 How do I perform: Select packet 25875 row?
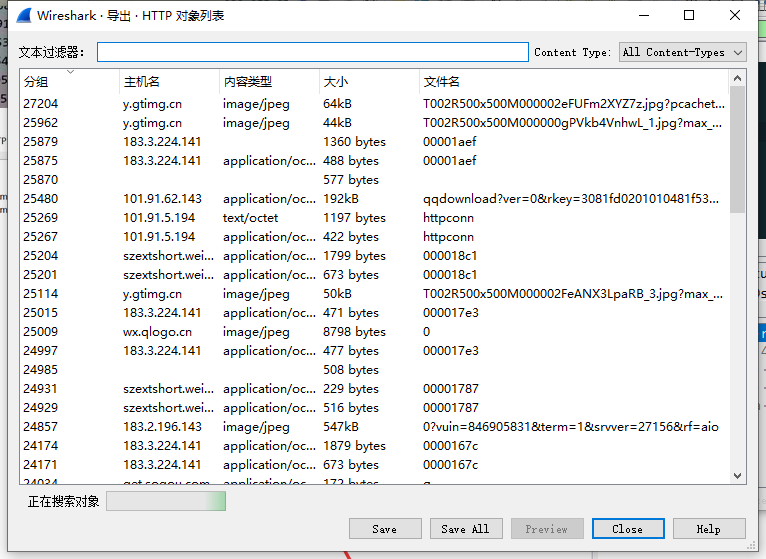pyautogui.click(x=374, y=161)
